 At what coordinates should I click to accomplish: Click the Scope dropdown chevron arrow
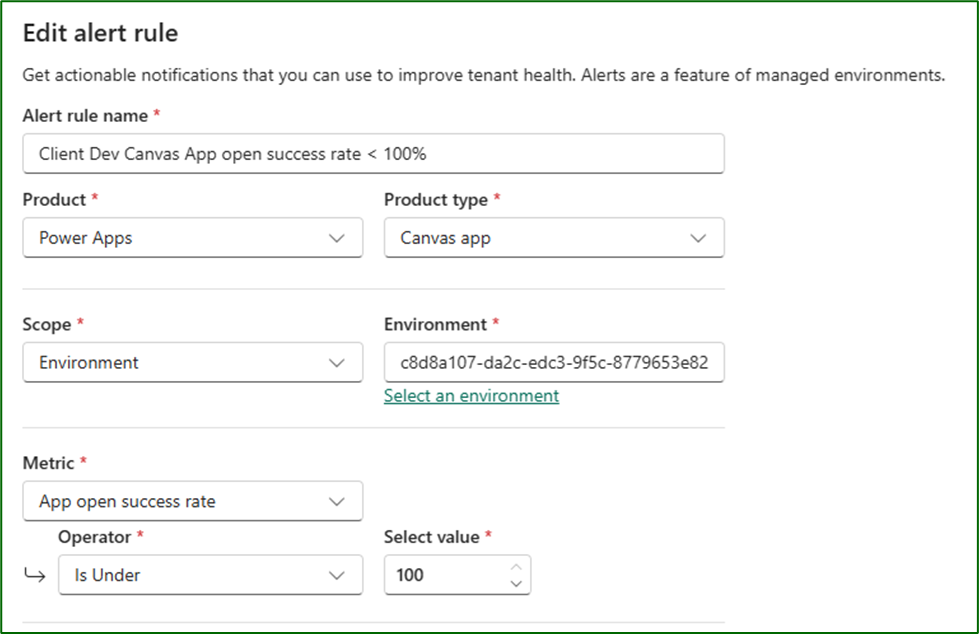pyautogui.click(x=337, y=363)
